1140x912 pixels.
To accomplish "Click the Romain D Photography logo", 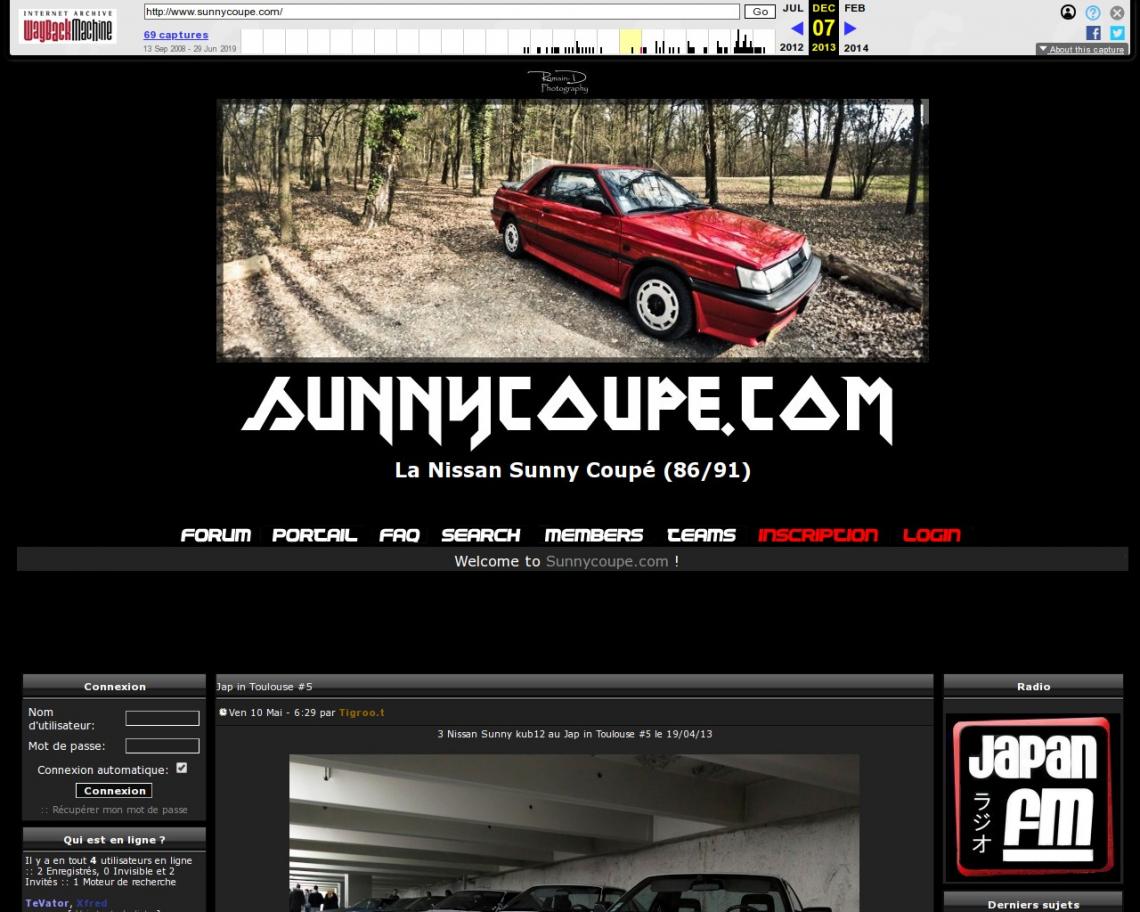I will tap(558, 81).
